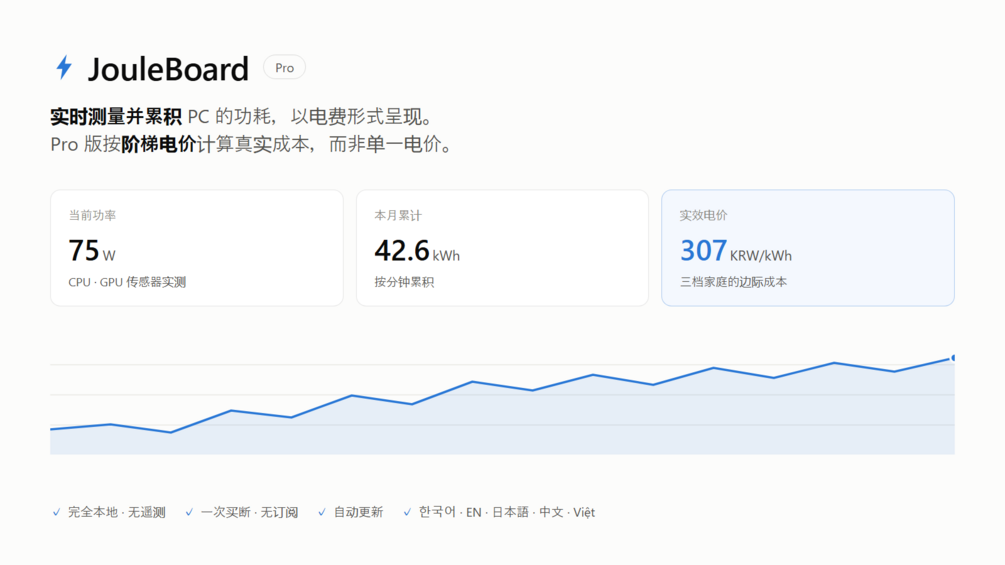Click the checkmark beside 一次买断 · 无订阅

(x=189, y=512)
